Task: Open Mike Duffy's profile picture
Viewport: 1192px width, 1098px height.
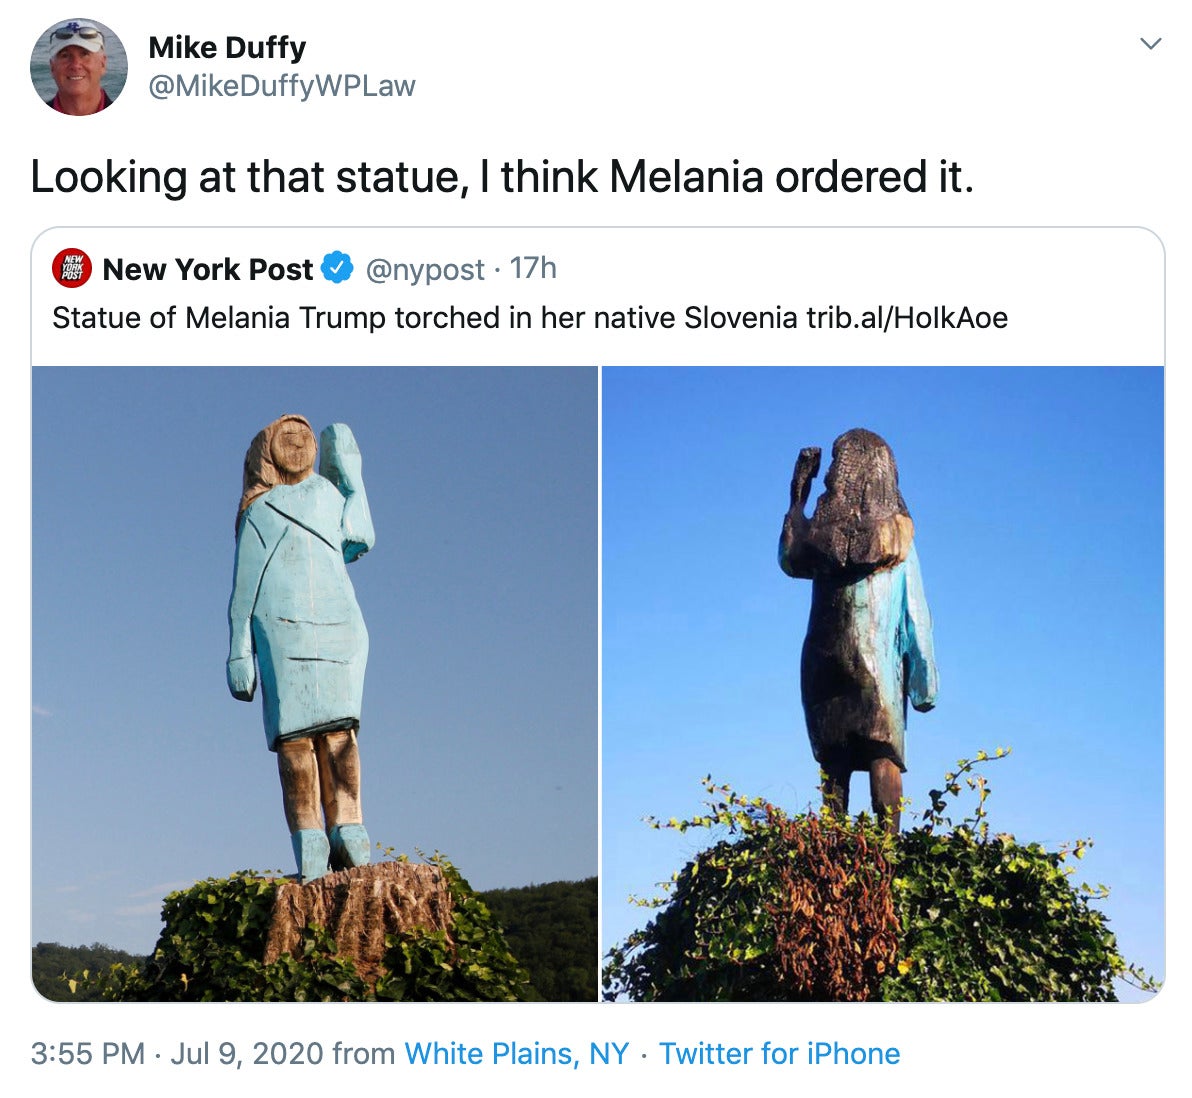Action: [78, 67]
